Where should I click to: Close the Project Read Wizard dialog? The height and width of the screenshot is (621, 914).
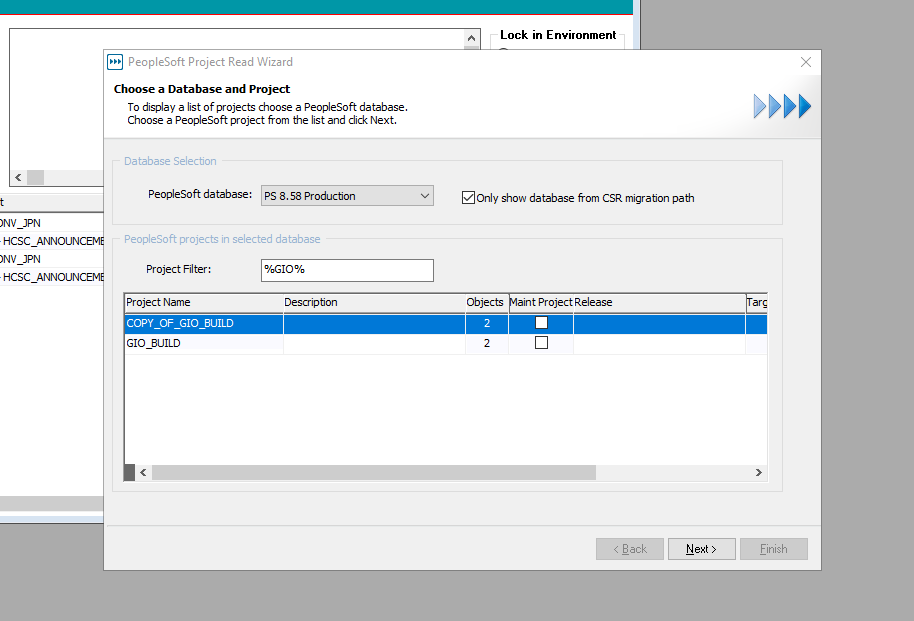pyautogui.click(x=806, y=62)
